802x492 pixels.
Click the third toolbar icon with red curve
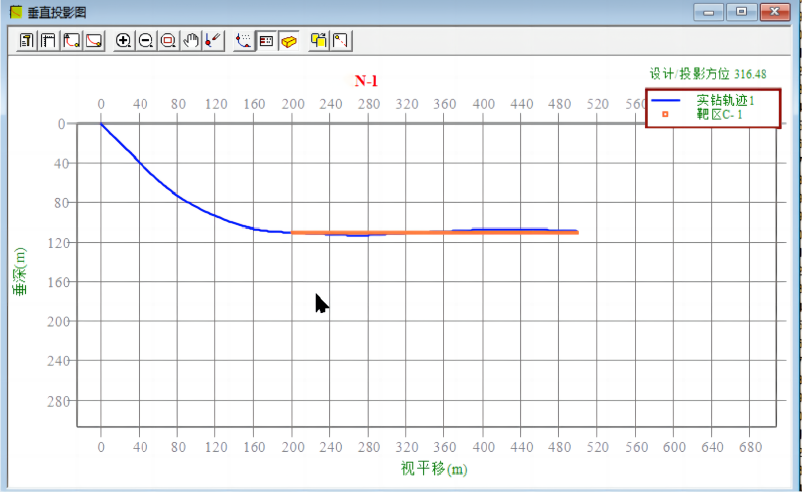point(71,41)
